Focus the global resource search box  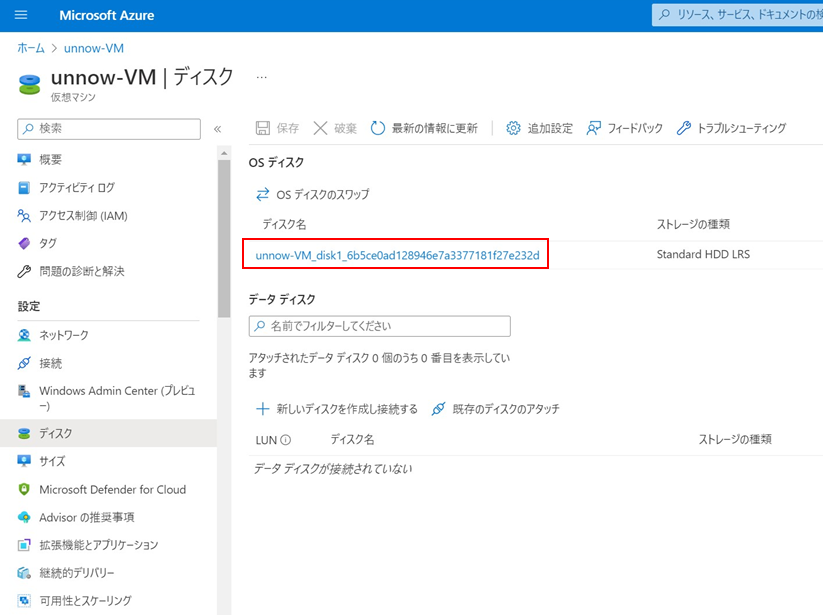pos(737,15)
